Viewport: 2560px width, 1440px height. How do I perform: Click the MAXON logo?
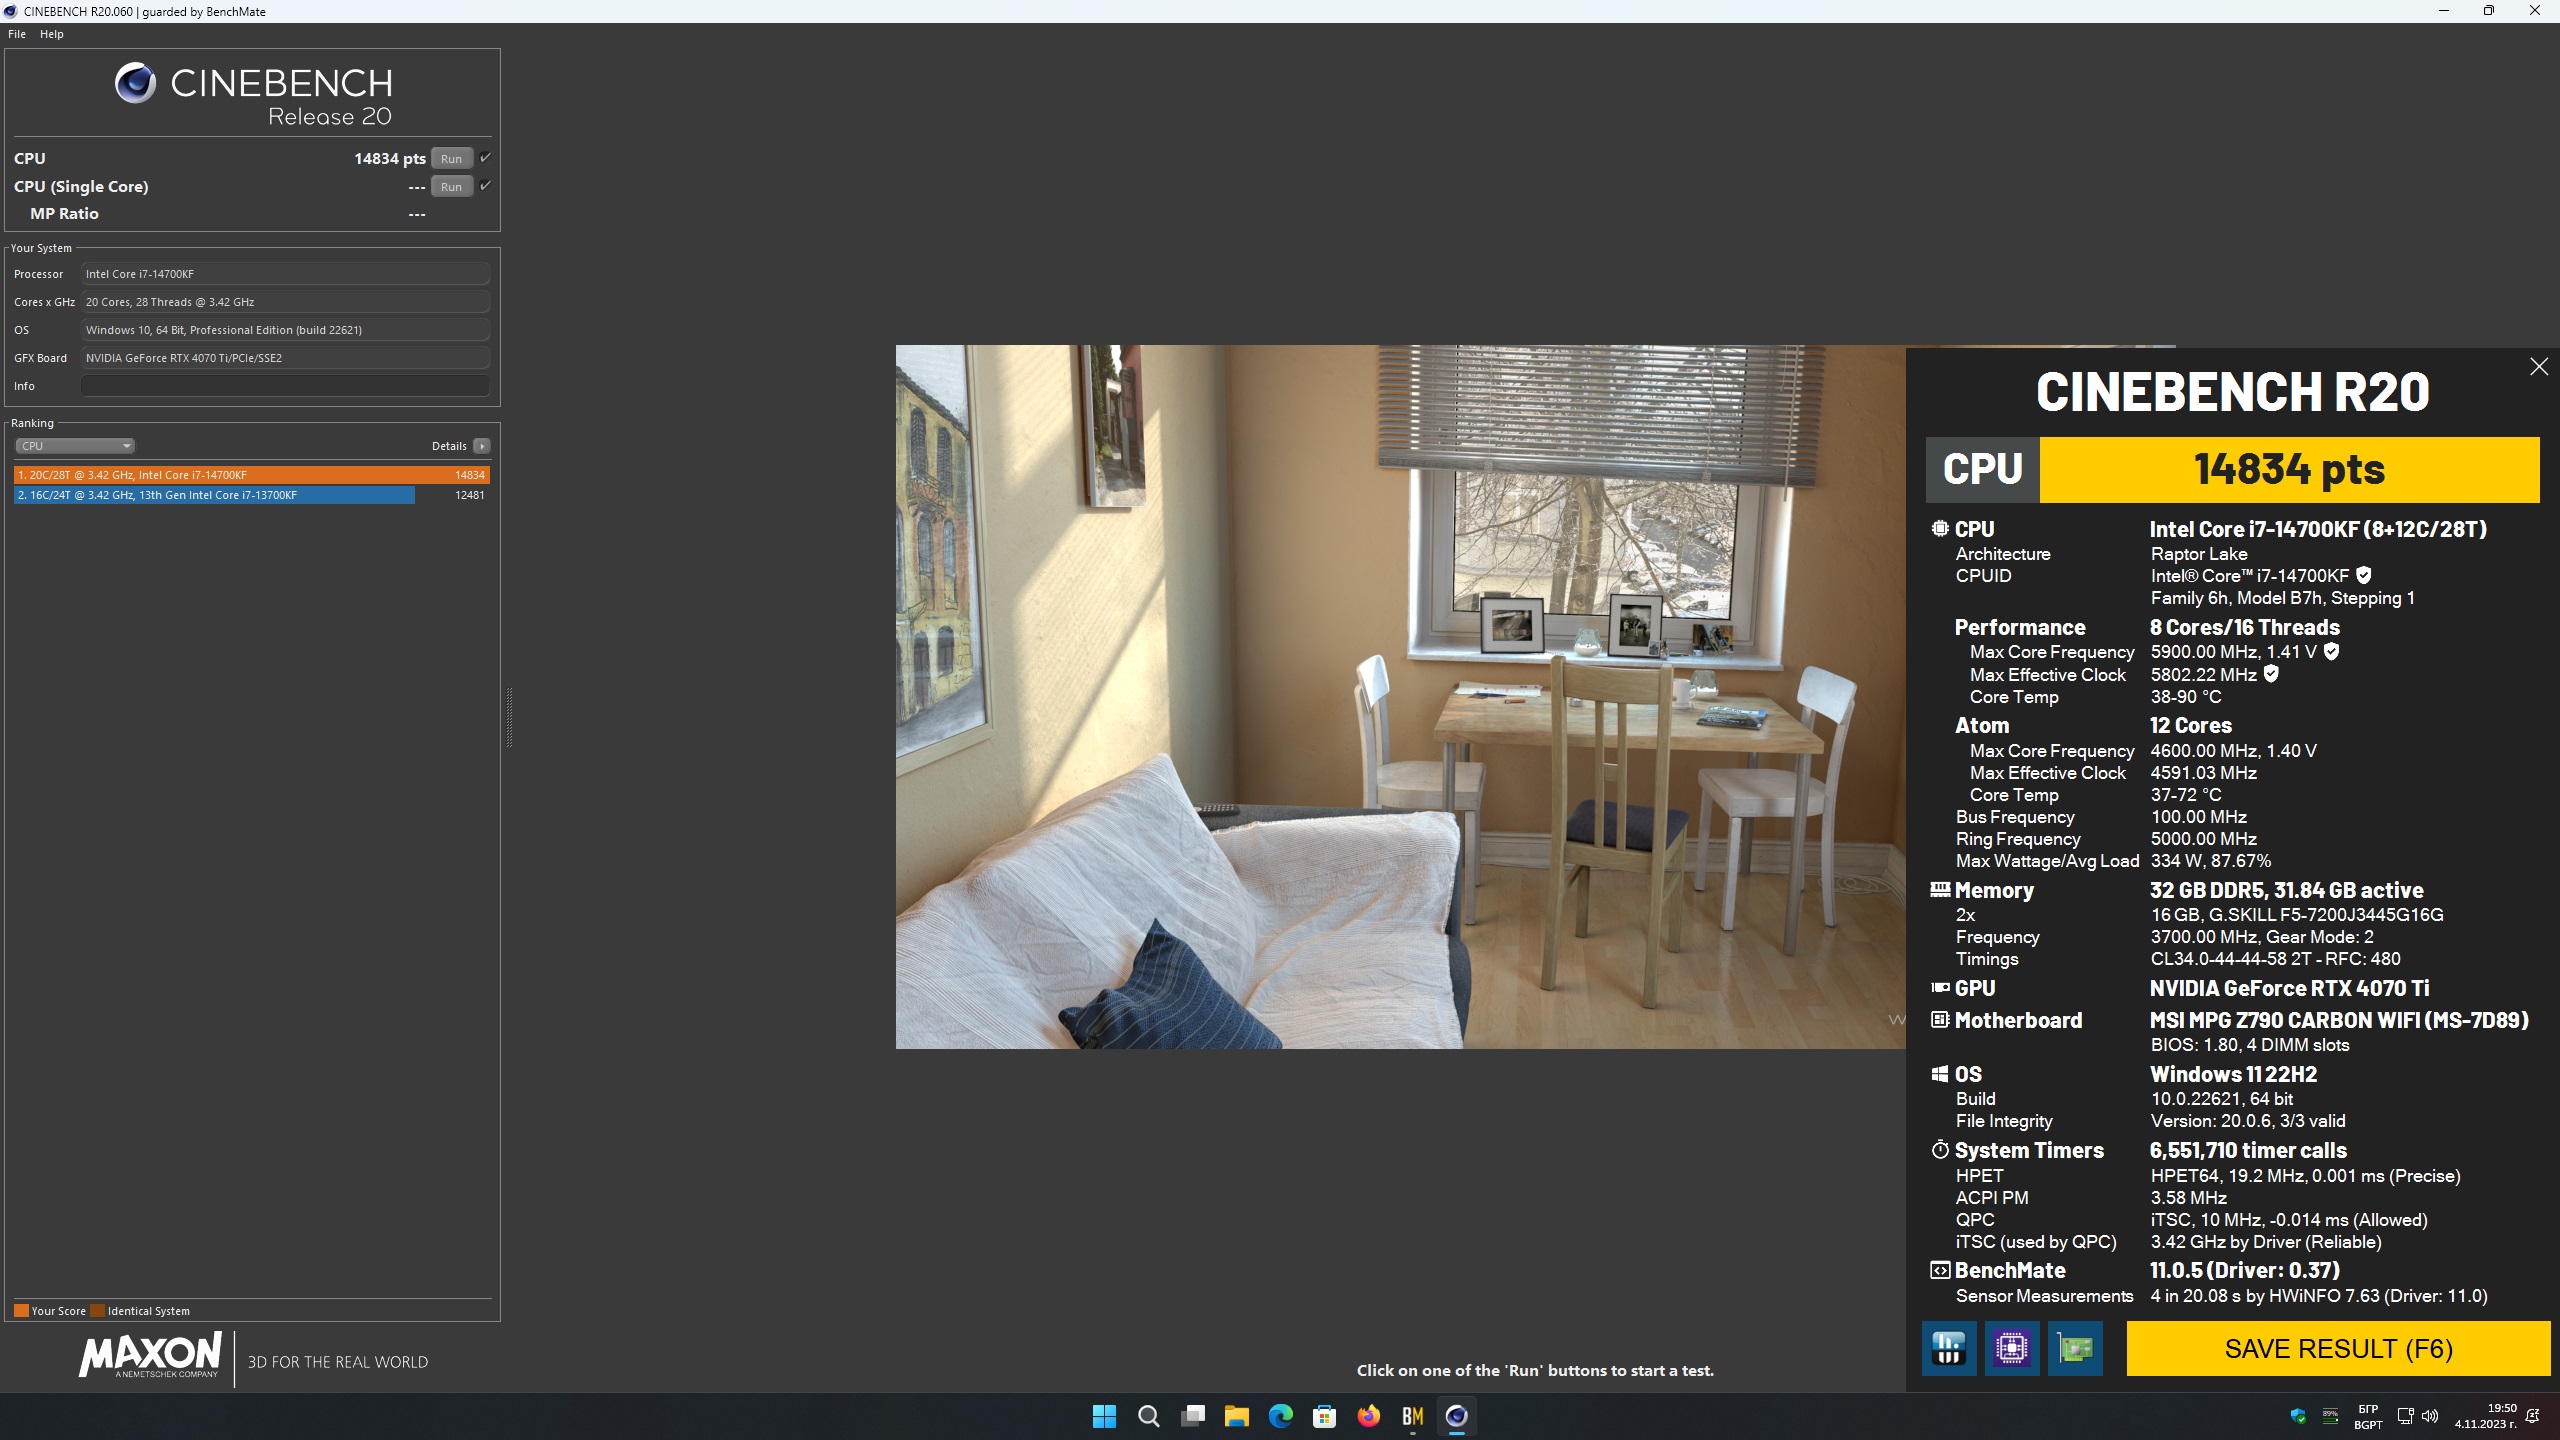pyautogui.click(x=150, y=1356)
